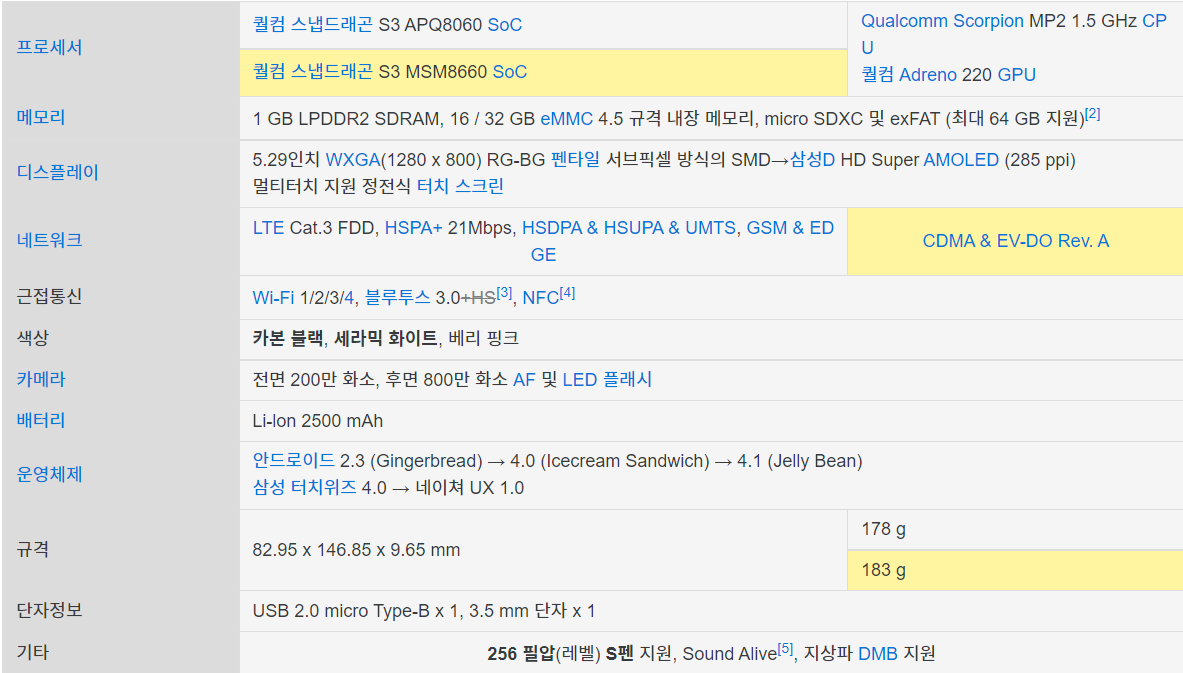Image resolution: width=1183 pixels, height=673 pixels.
Task: Open the HSDPA & HSUPA & UMTS link
Action: tap(629, 228)
